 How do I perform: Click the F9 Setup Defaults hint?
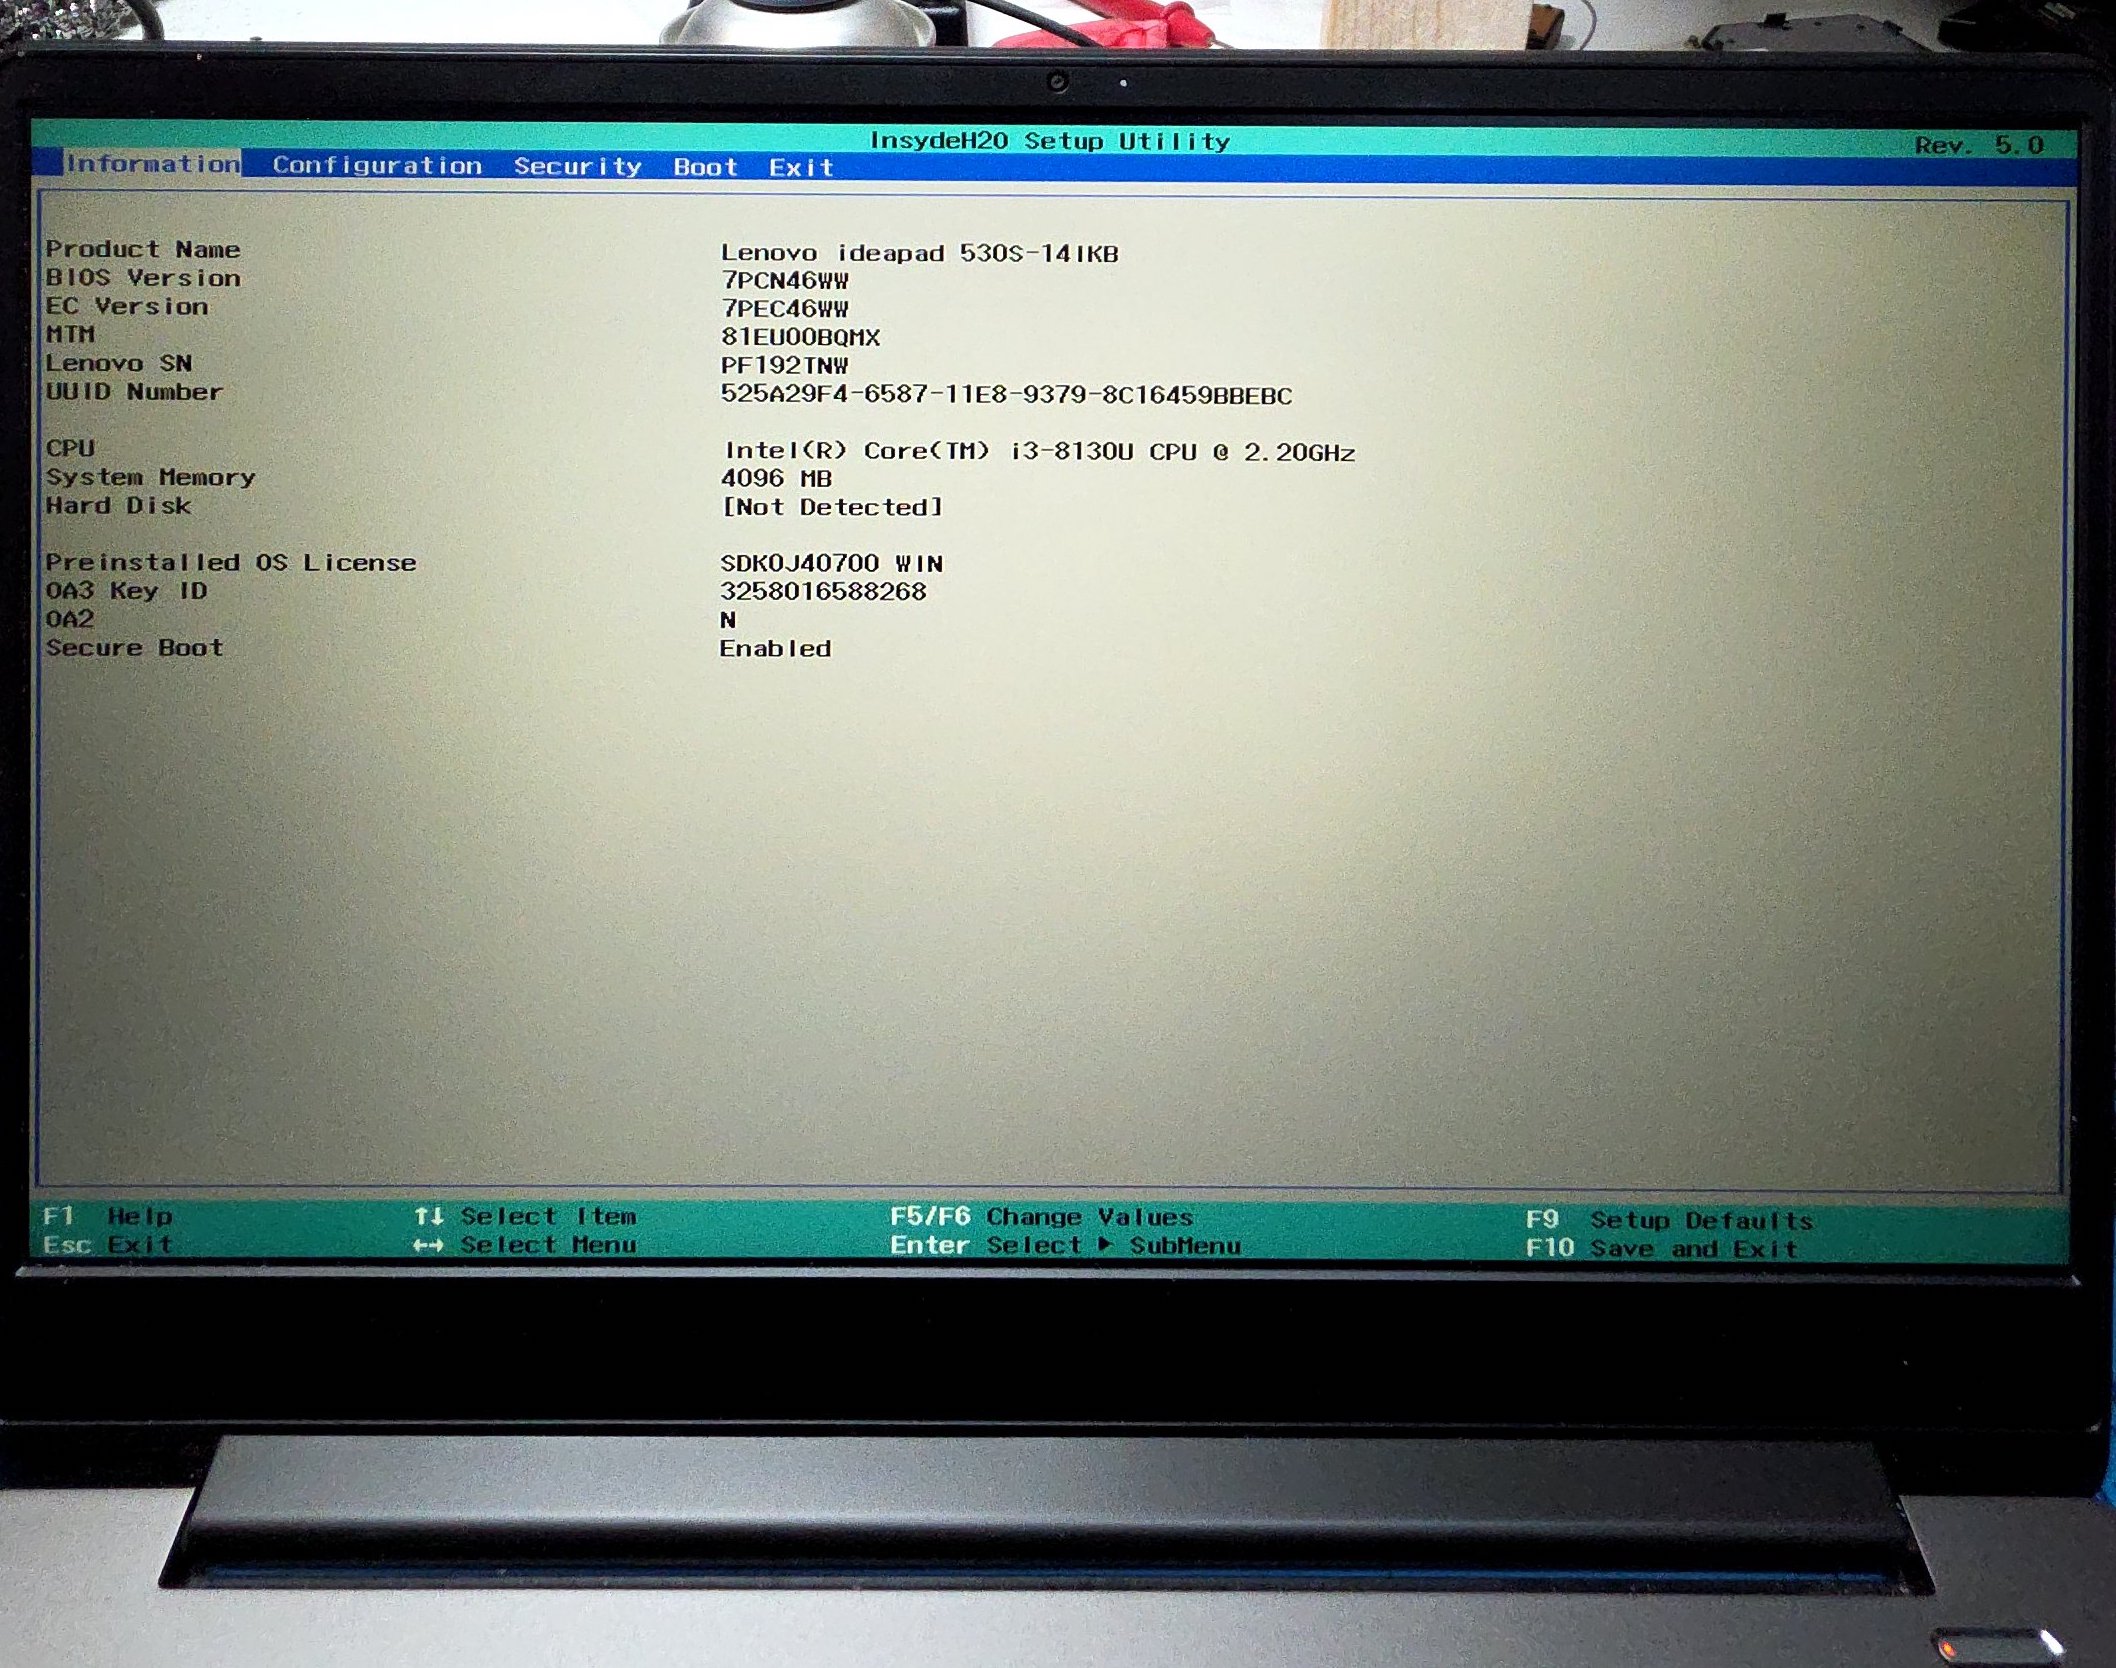[1670, 1220]
